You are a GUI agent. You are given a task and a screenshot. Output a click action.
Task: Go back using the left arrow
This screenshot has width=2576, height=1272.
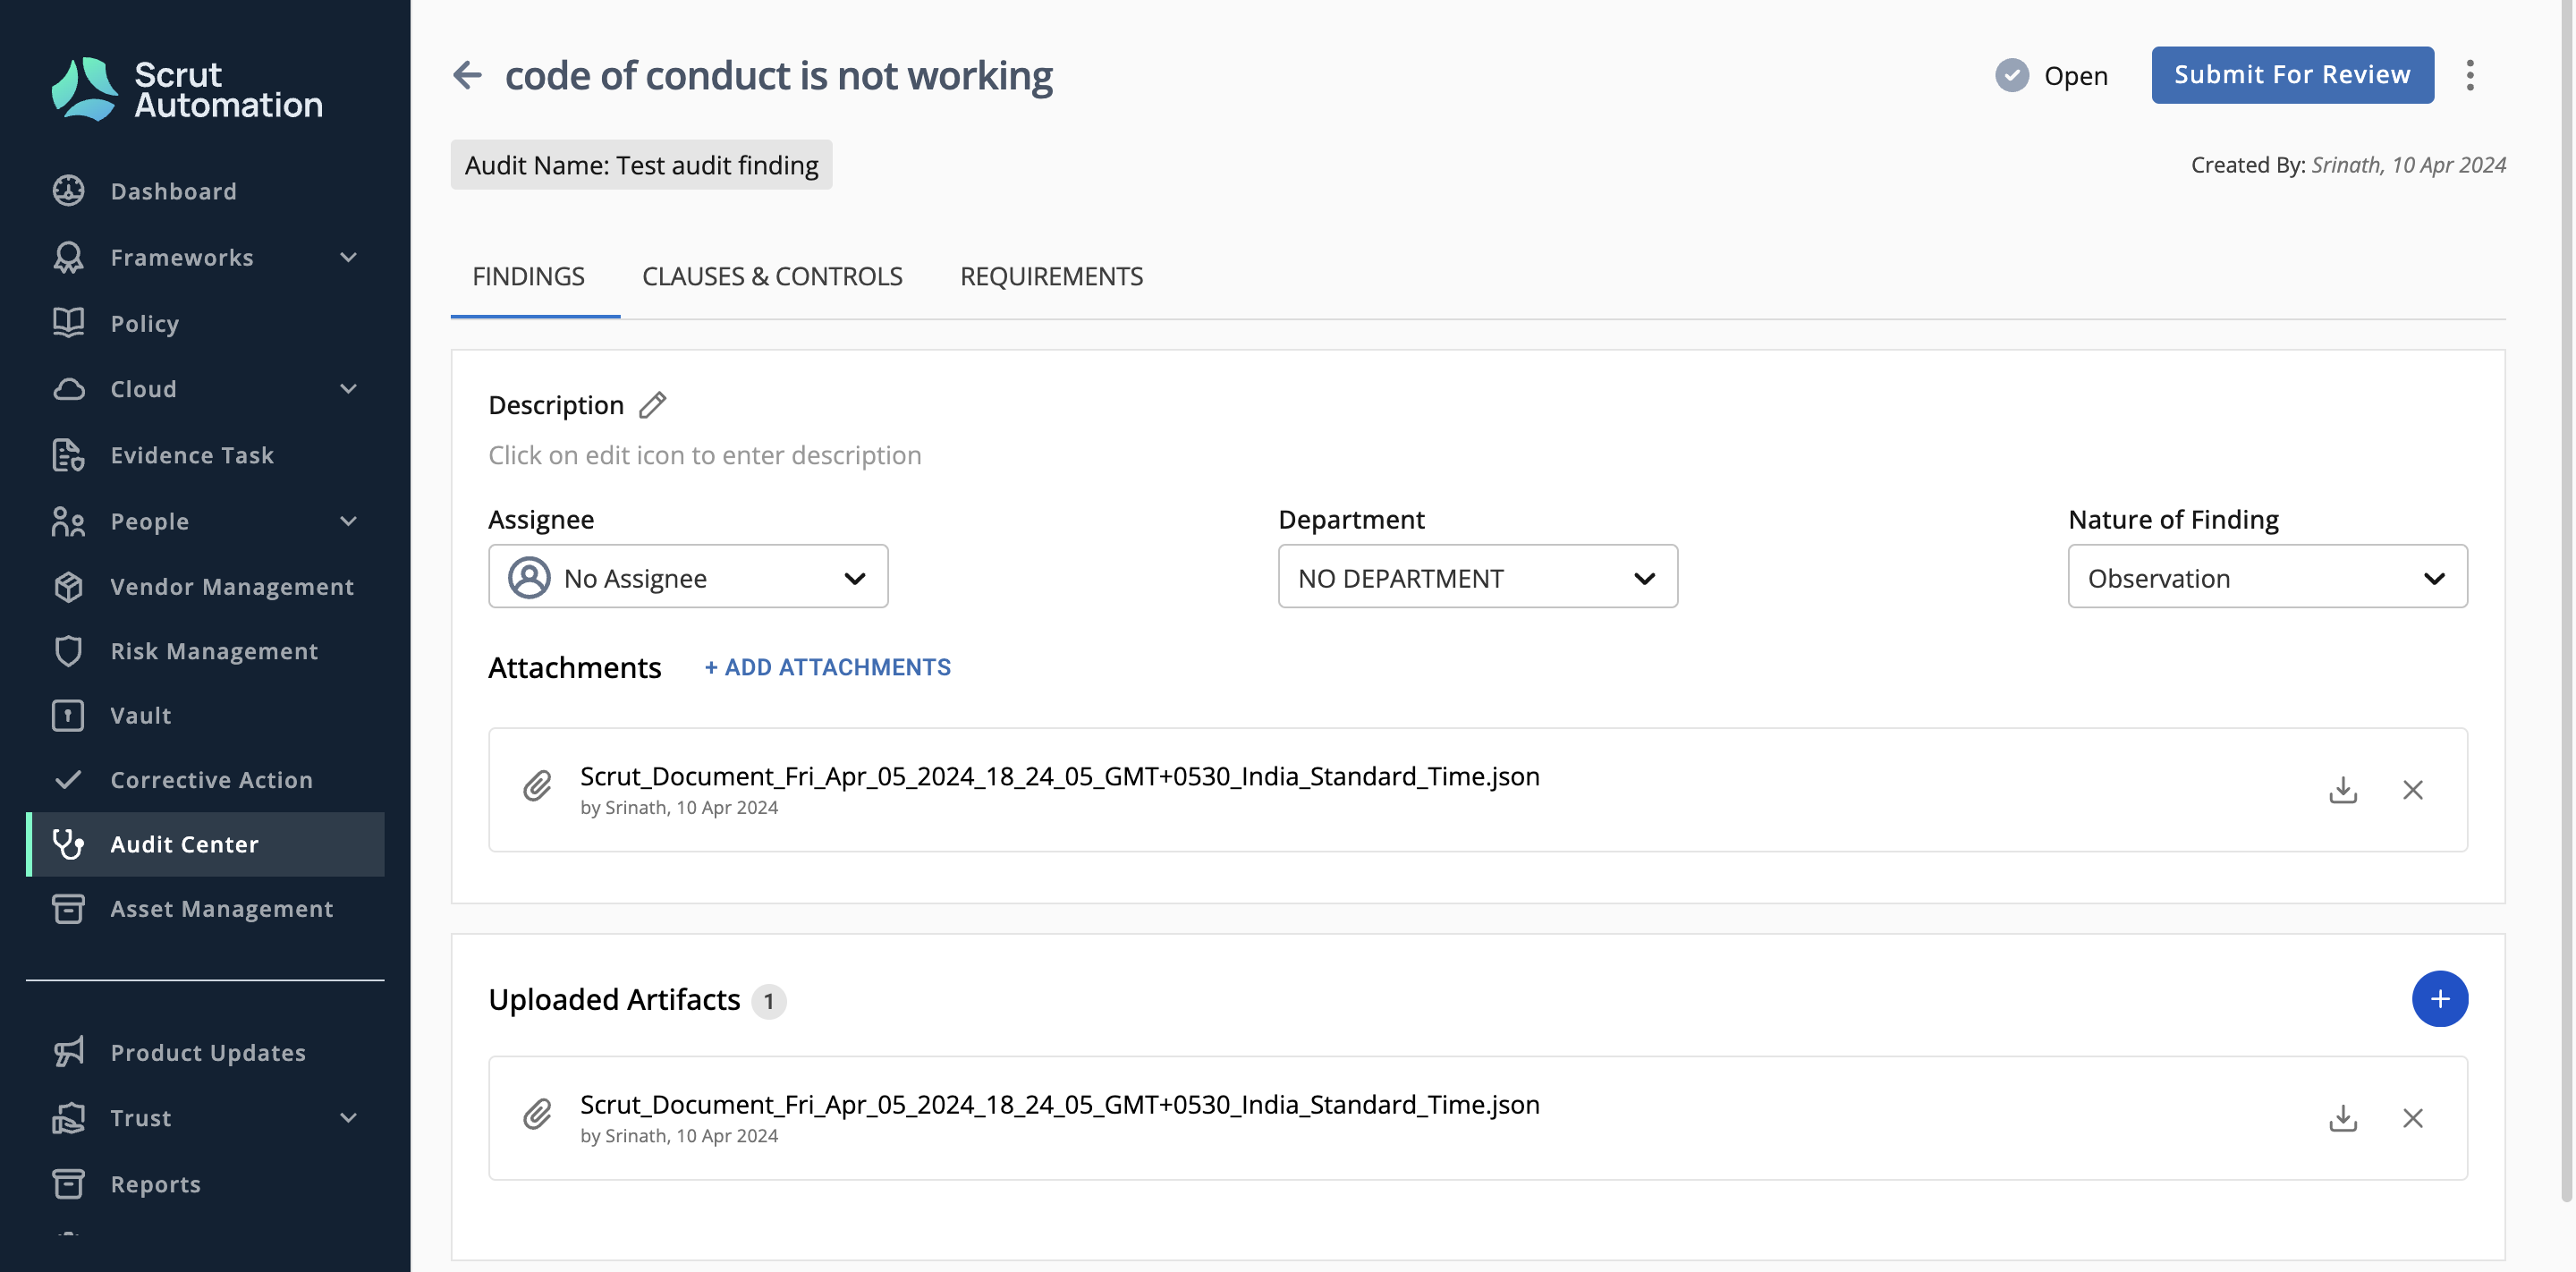coord(467,75)
